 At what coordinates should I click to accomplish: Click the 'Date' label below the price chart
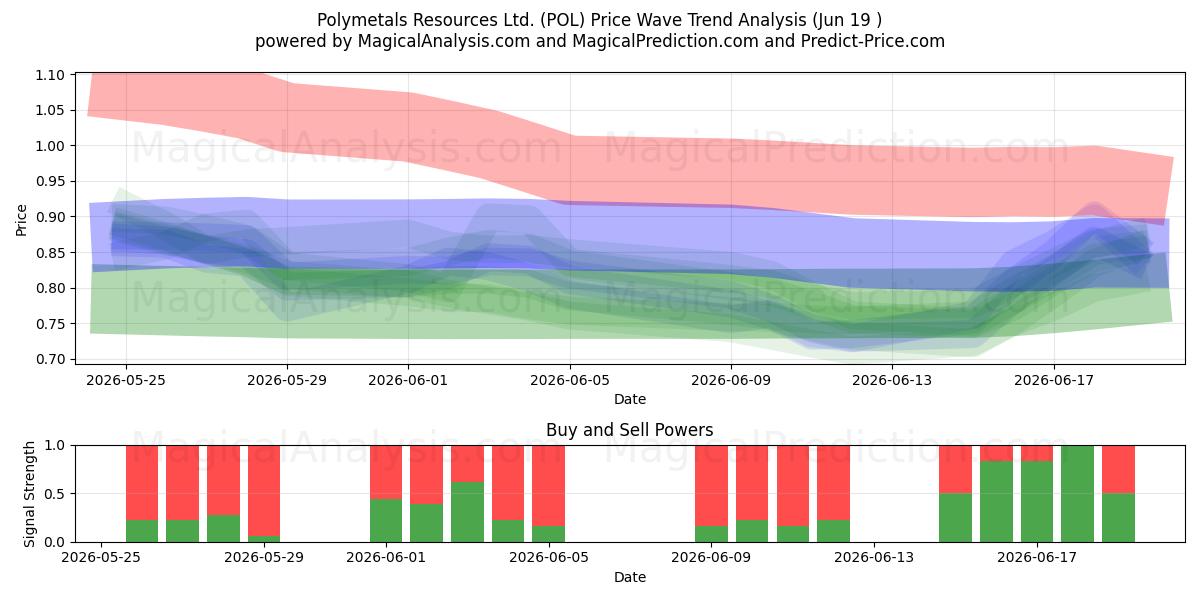(x=630, y=399)
